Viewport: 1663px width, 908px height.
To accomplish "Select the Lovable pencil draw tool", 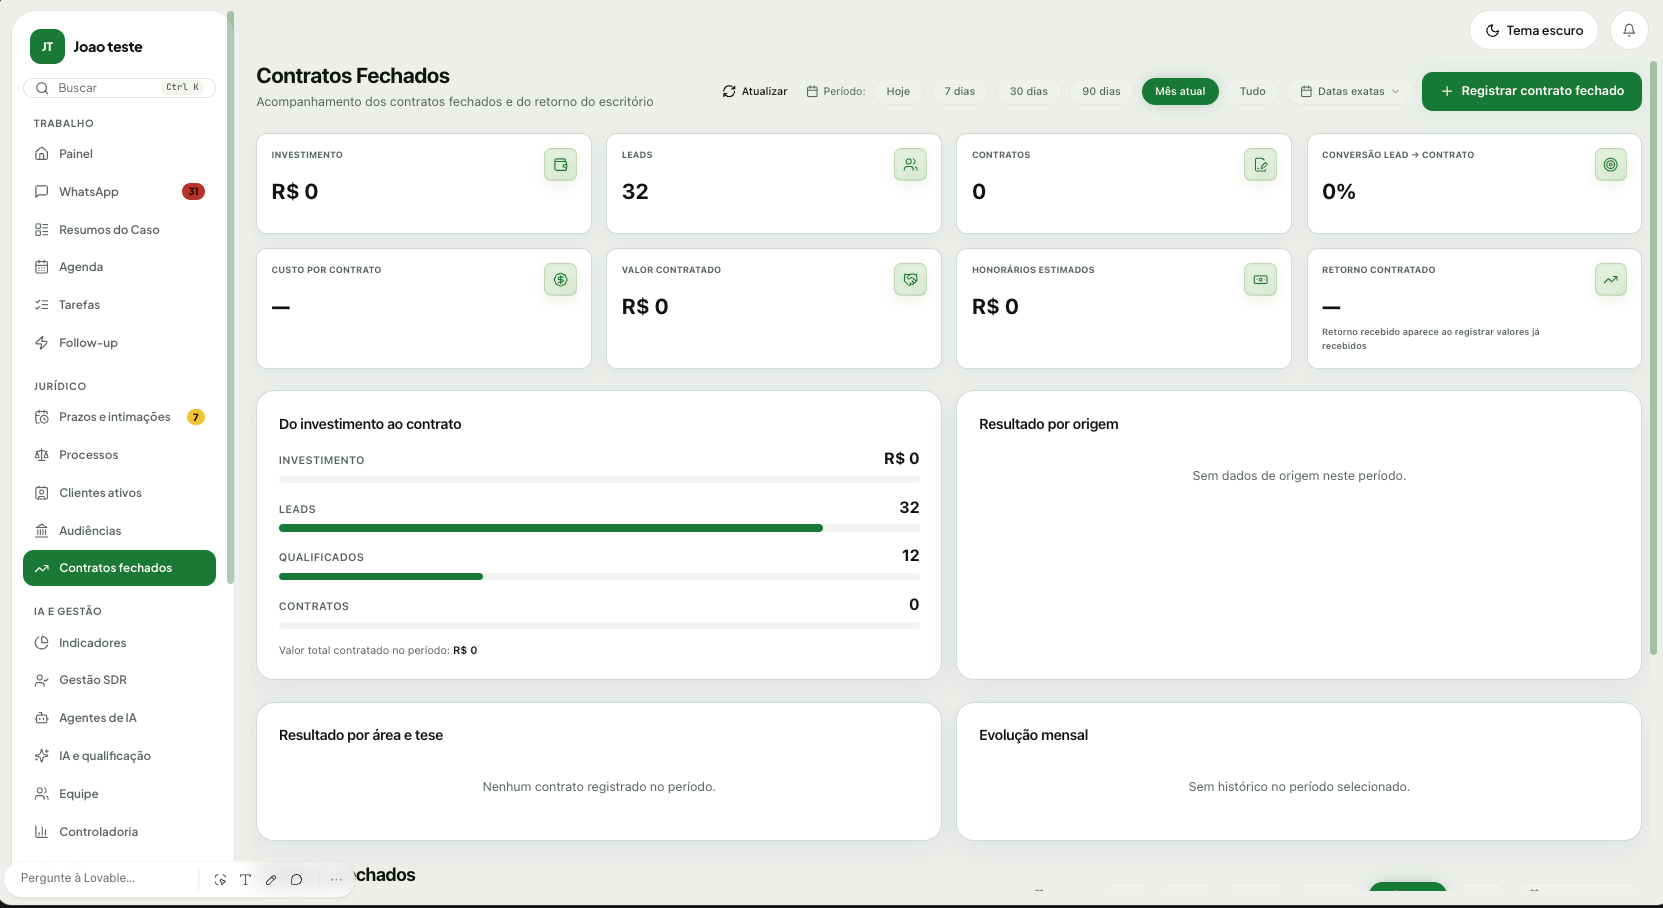I will click(x=271, y=879).
